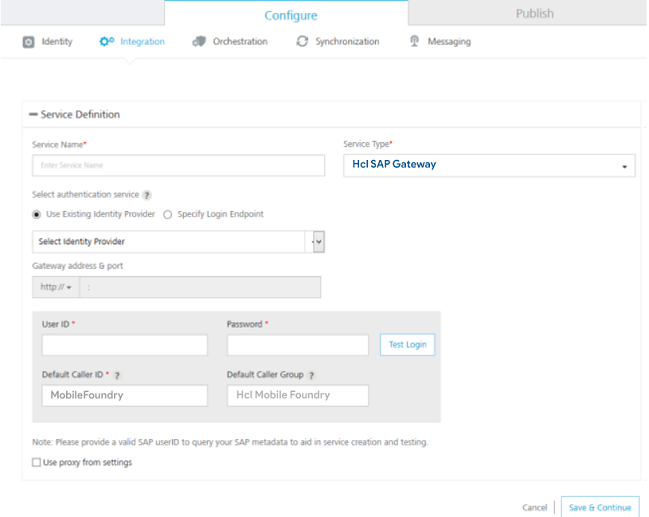Enable Use proxy from settings checkbox
Viewport: 649px width, 517px height.
tap(37, 463)
